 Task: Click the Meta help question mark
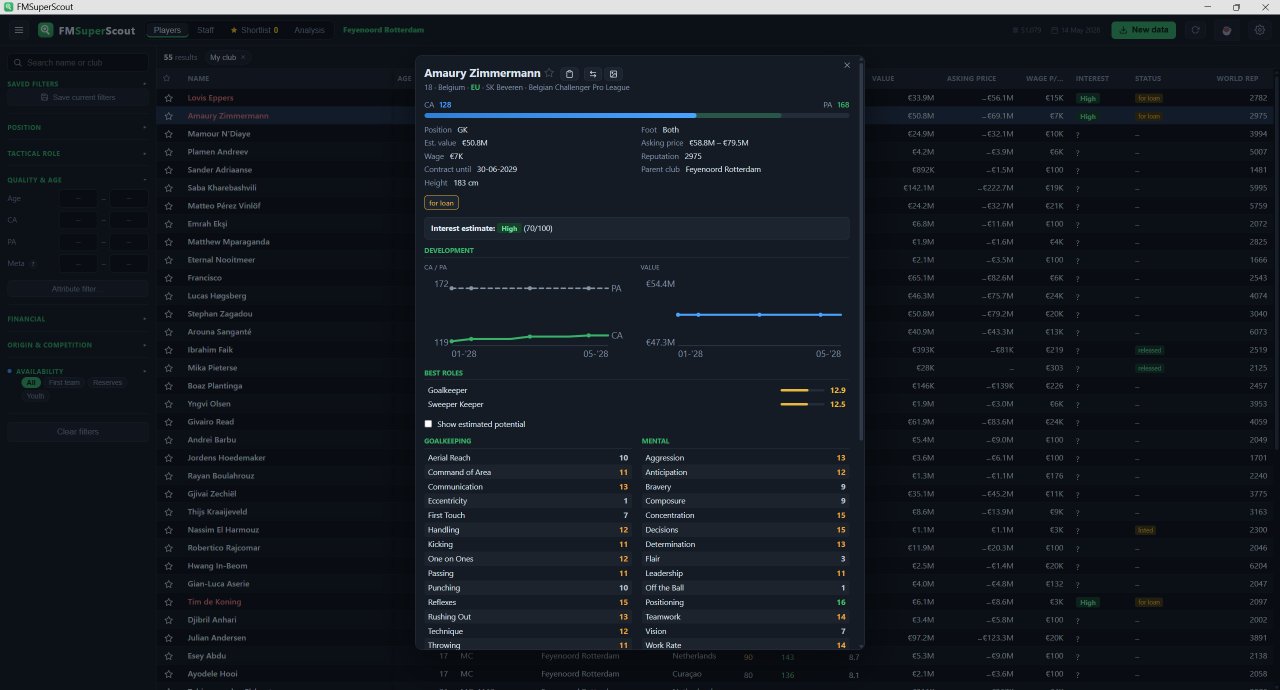coord(34,264)
